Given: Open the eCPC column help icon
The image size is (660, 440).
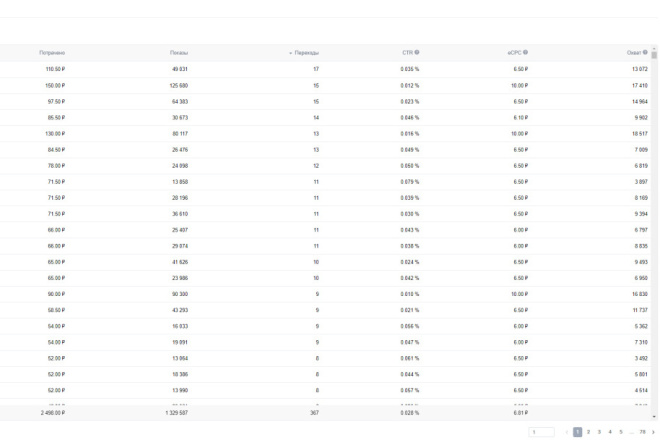Looking at the screenshot, I should pyautogui.click(x=525, y=52).
